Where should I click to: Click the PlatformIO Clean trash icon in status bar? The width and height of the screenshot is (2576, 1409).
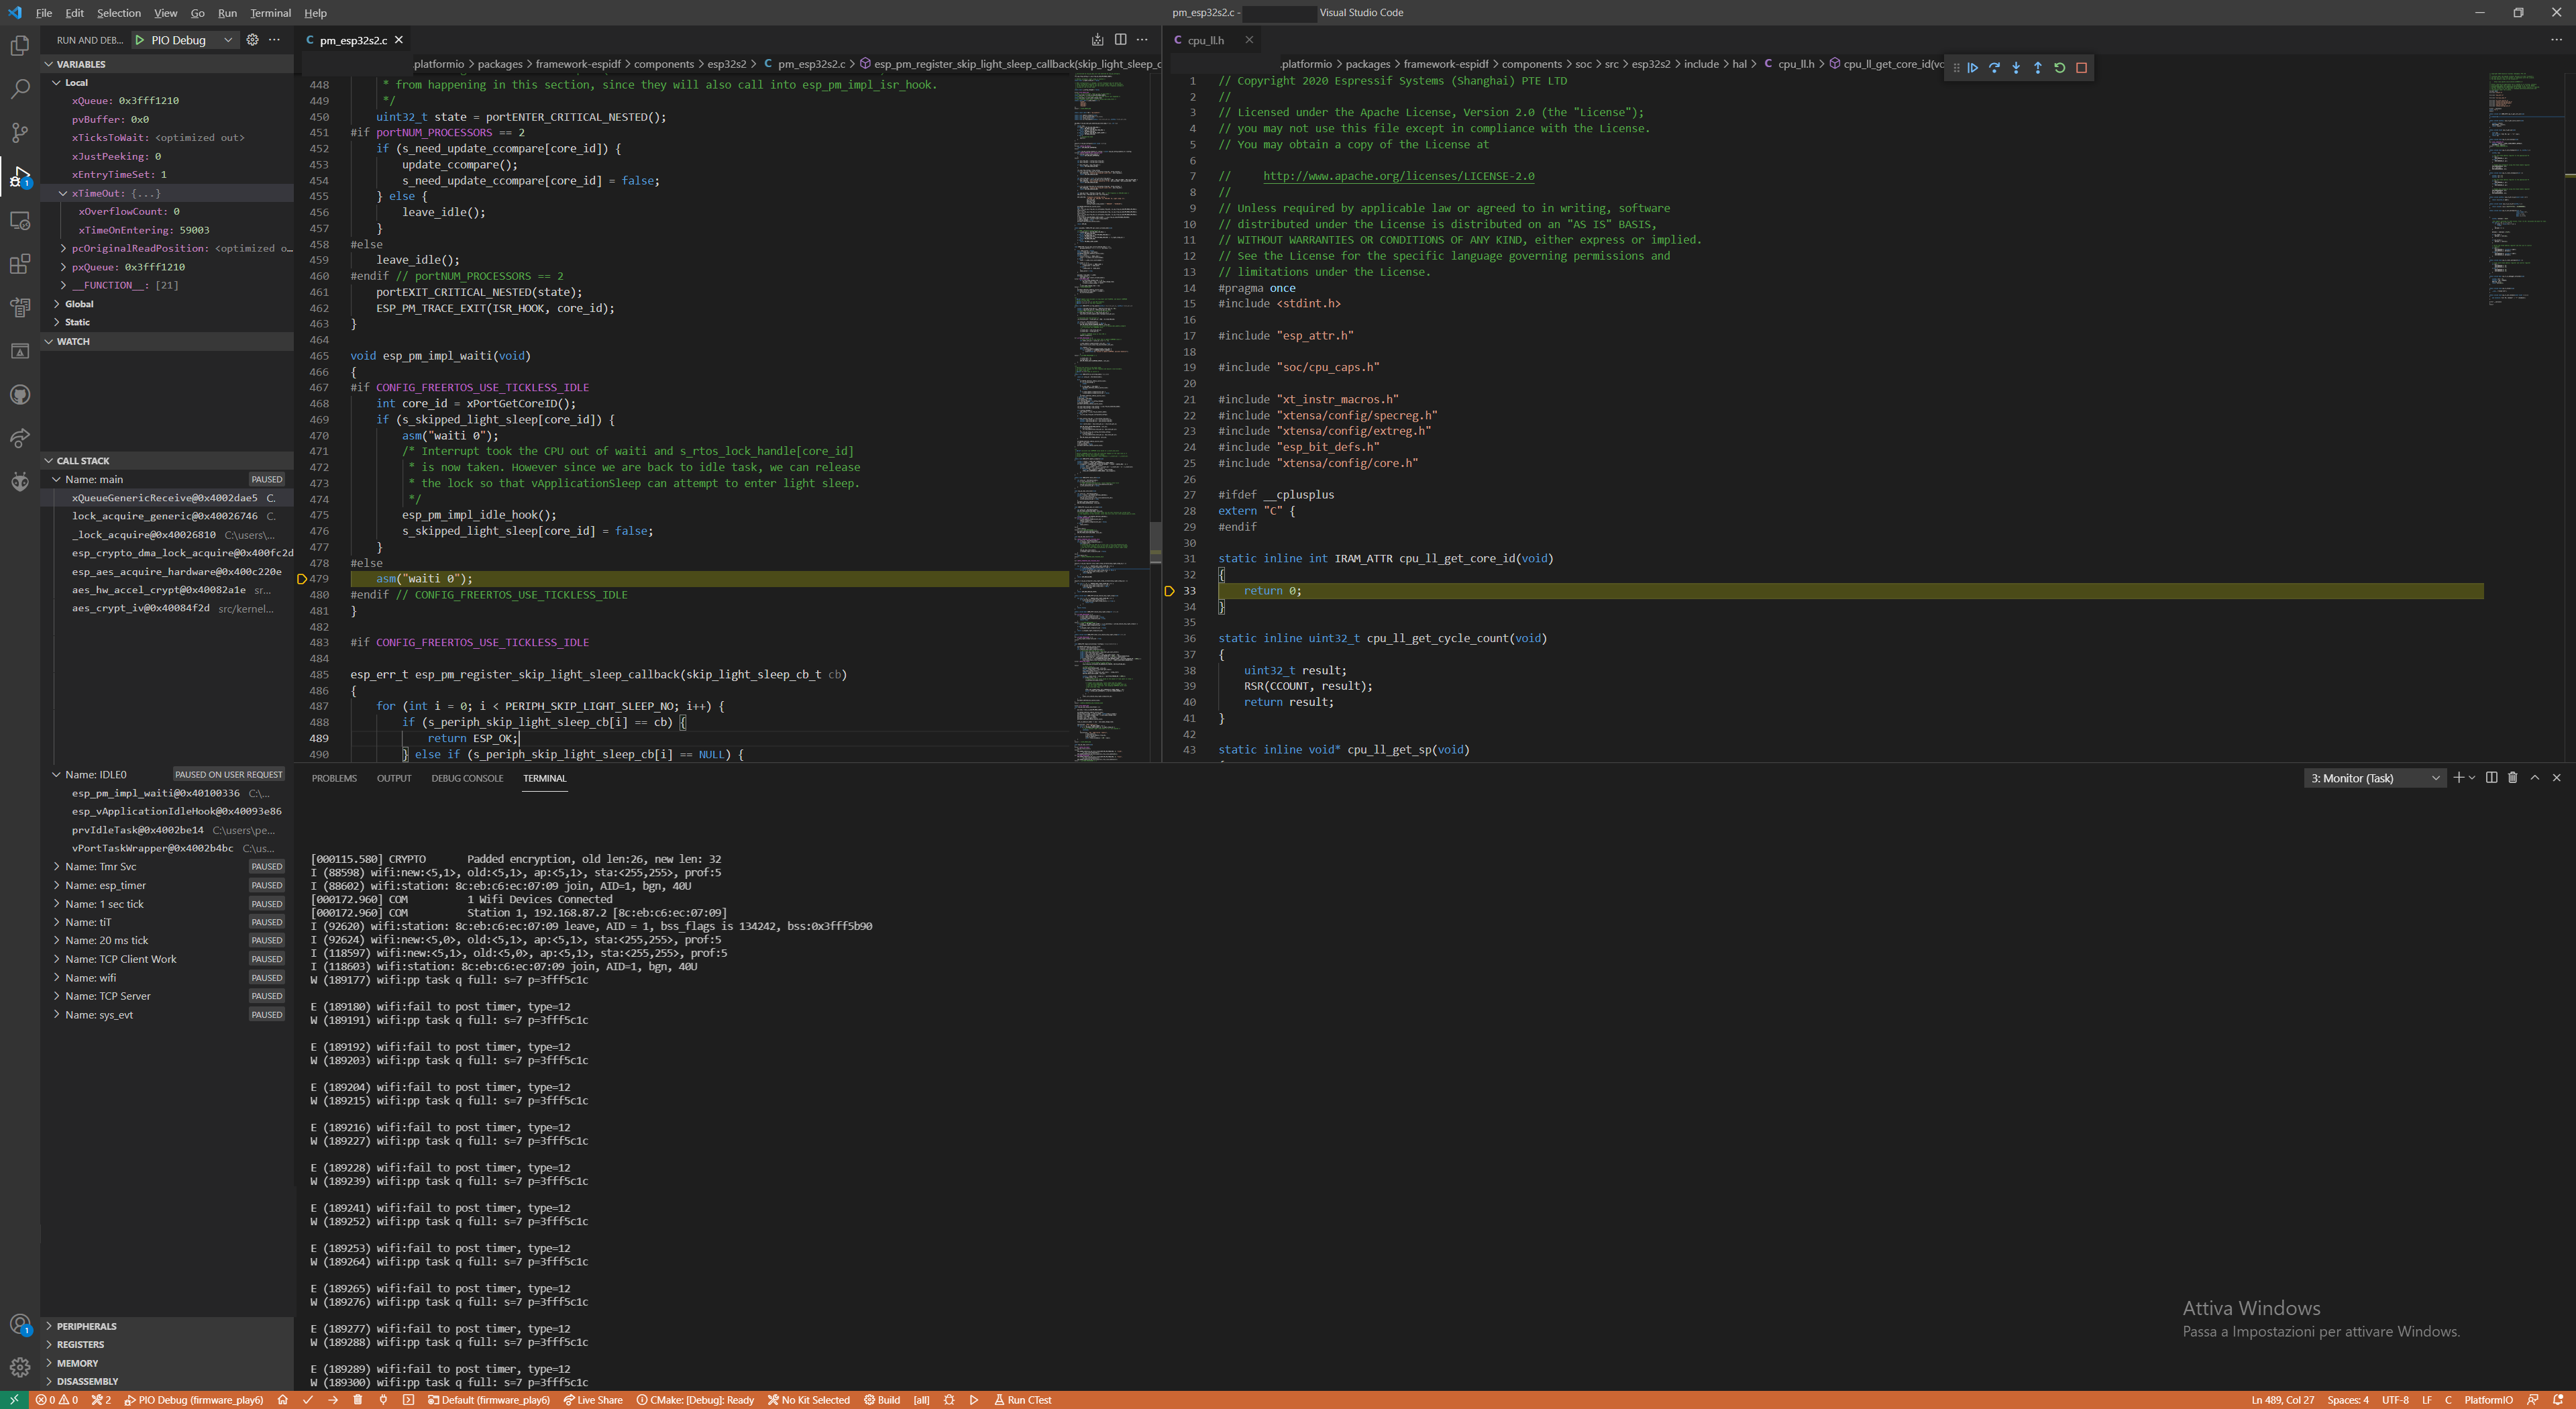tap(358, 1400)
